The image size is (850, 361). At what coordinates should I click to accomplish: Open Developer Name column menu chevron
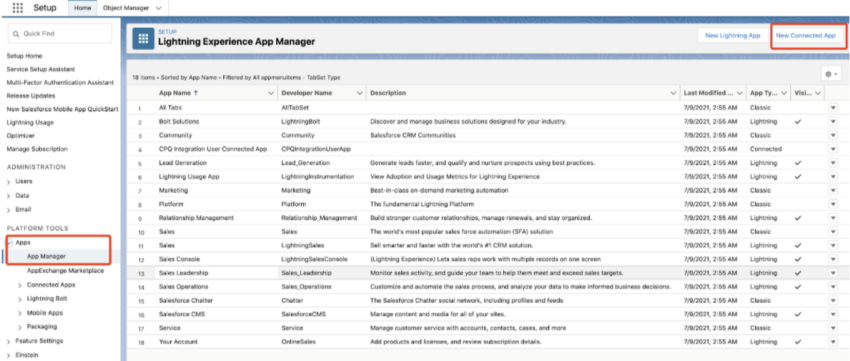click(359, 93)
